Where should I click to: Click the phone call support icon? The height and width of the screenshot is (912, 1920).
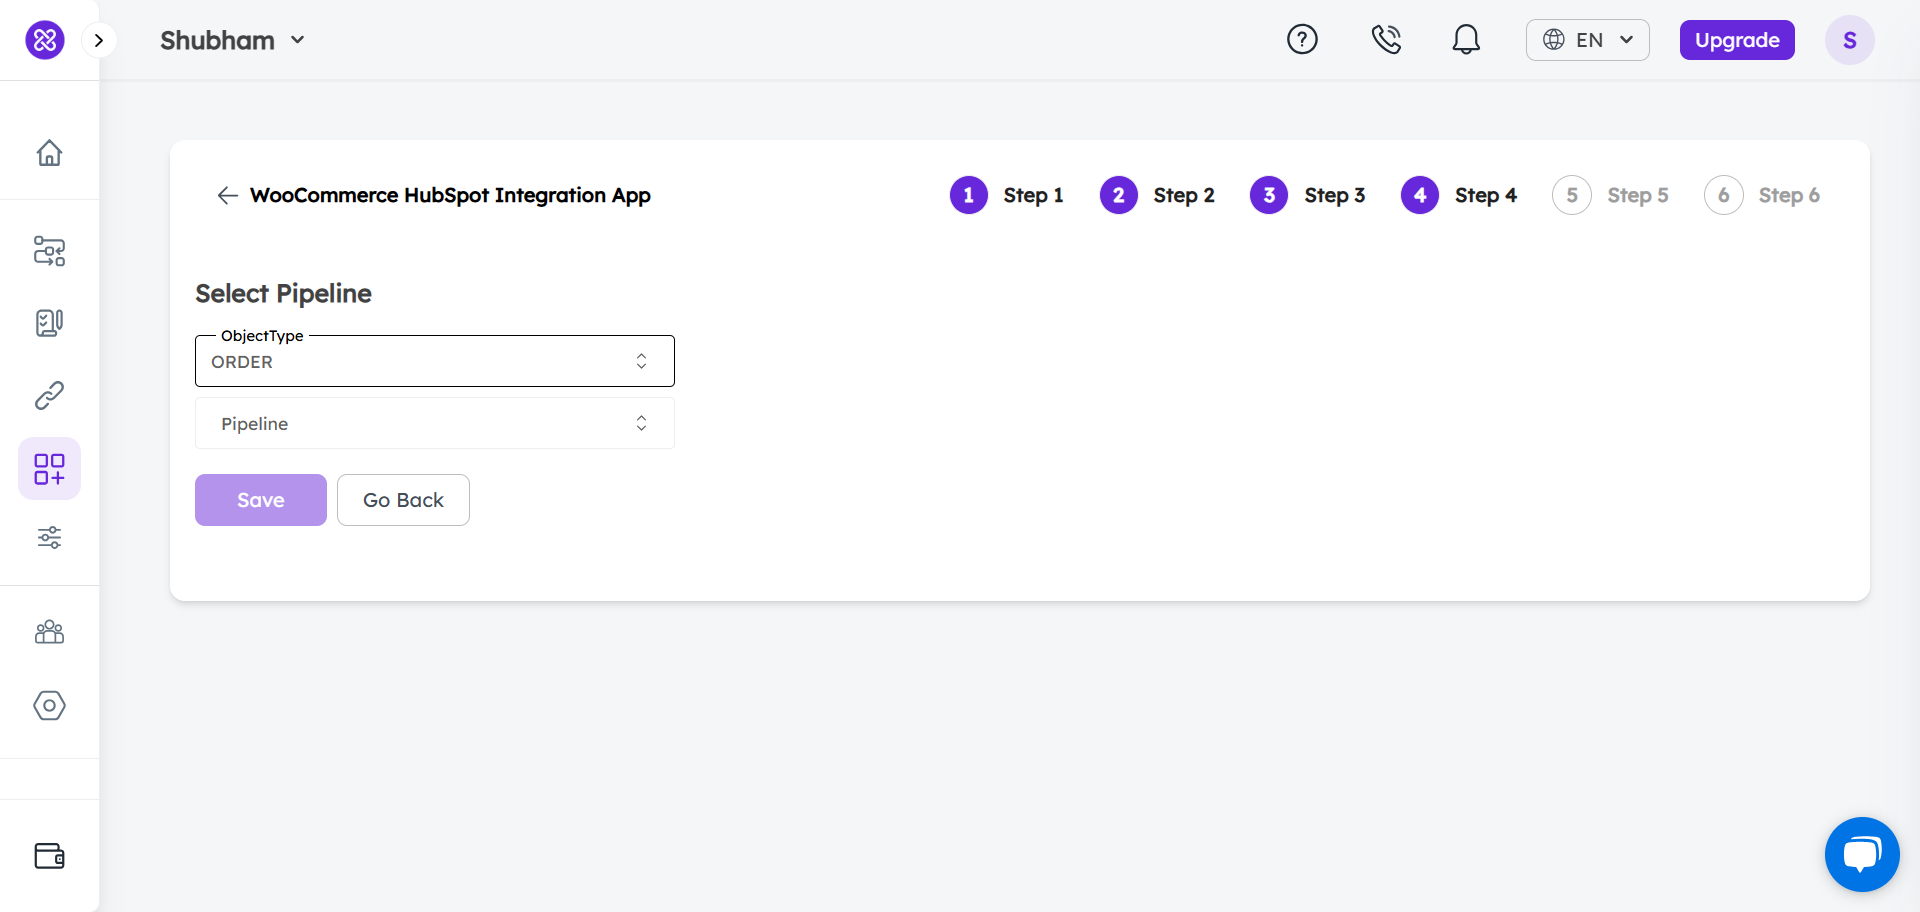(1385, 40)
